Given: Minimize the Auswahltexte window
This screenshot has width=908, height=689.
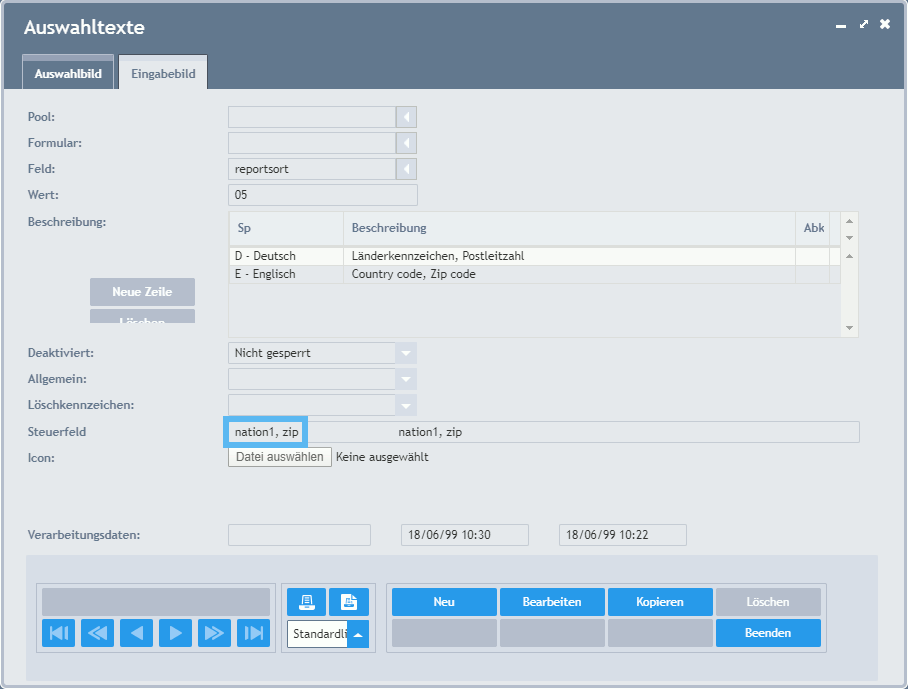Looking at the screenshot, I should coord(841,25).
